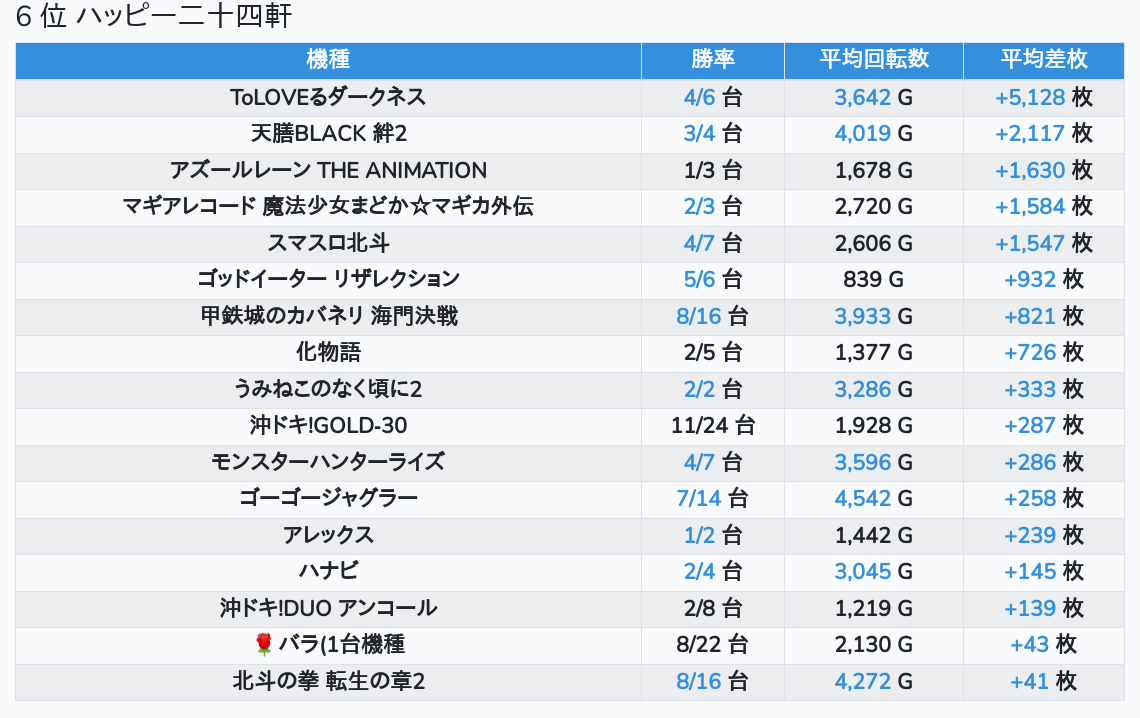This screenshot has height=718, width=1140.
Task: Click the 6位 ハッピー二十四軒 heading
Action: tap(154, 18)
